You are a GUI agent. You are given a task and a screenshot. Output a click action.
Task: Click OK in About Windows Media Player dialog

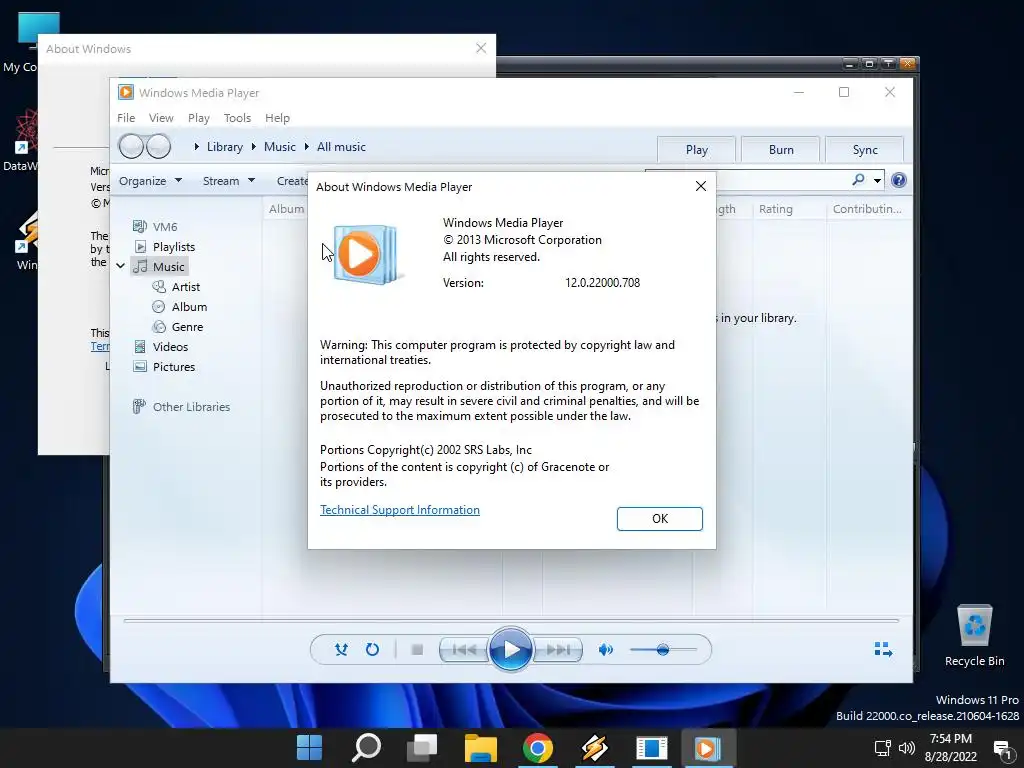pyautogui.click(x=660, y=519)
